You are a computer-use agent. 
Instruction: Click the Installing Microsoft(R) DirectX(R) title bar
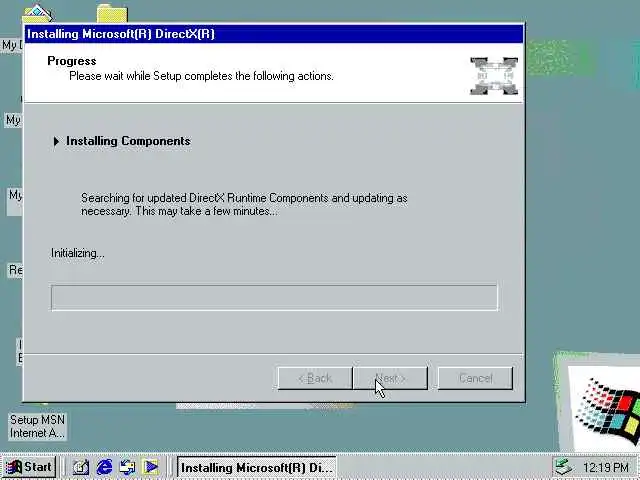274,34
